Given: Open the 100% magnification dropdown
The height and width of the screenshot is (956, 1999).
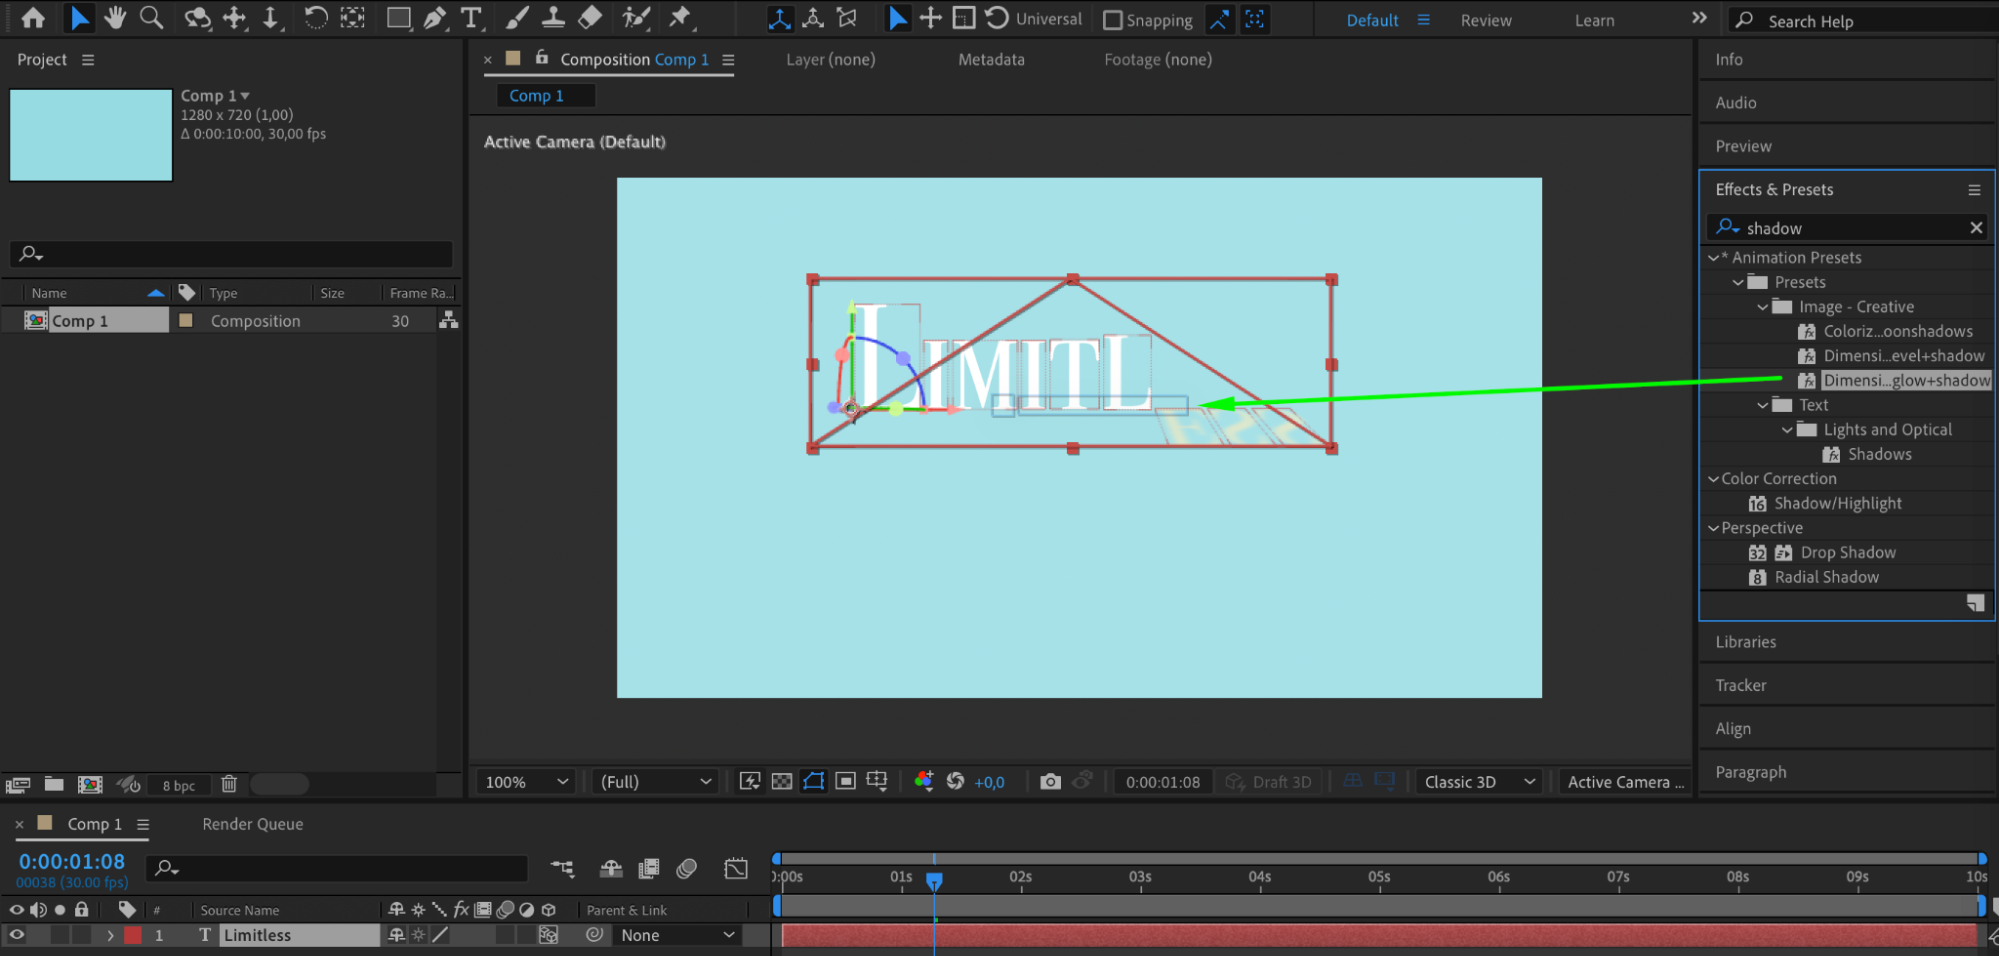Looking at the screenshot, I should point(526,782).
